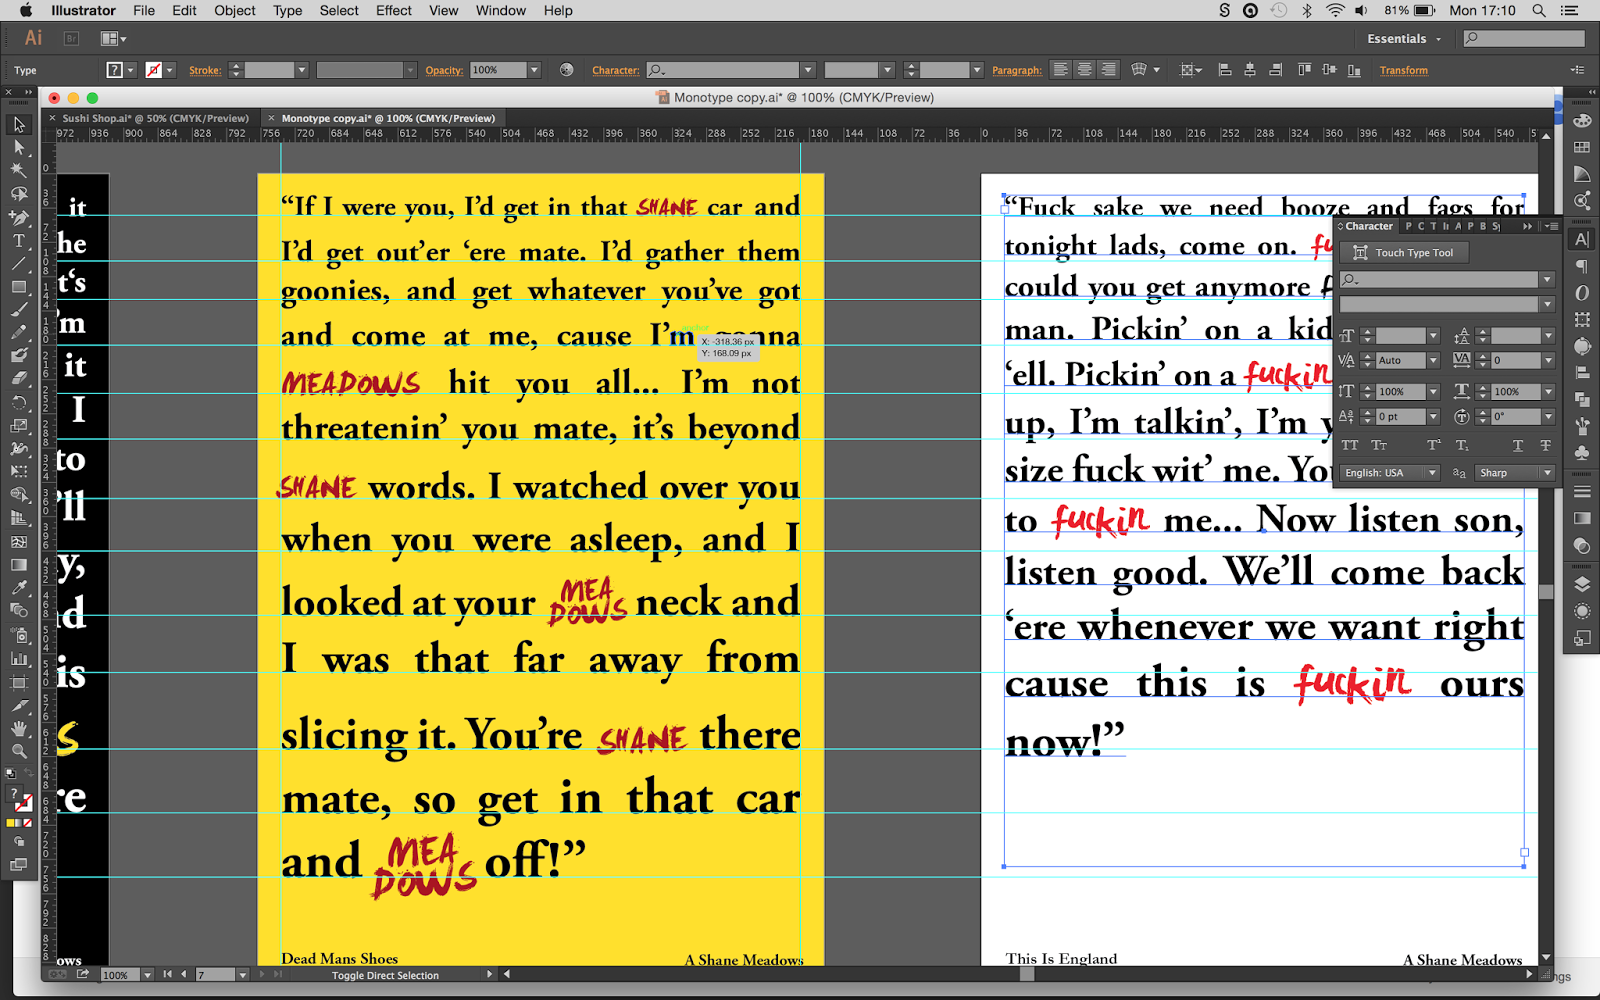Toggle Underline in Character panel
Screen dimensions: 1600x1000
coord(1518,445)
